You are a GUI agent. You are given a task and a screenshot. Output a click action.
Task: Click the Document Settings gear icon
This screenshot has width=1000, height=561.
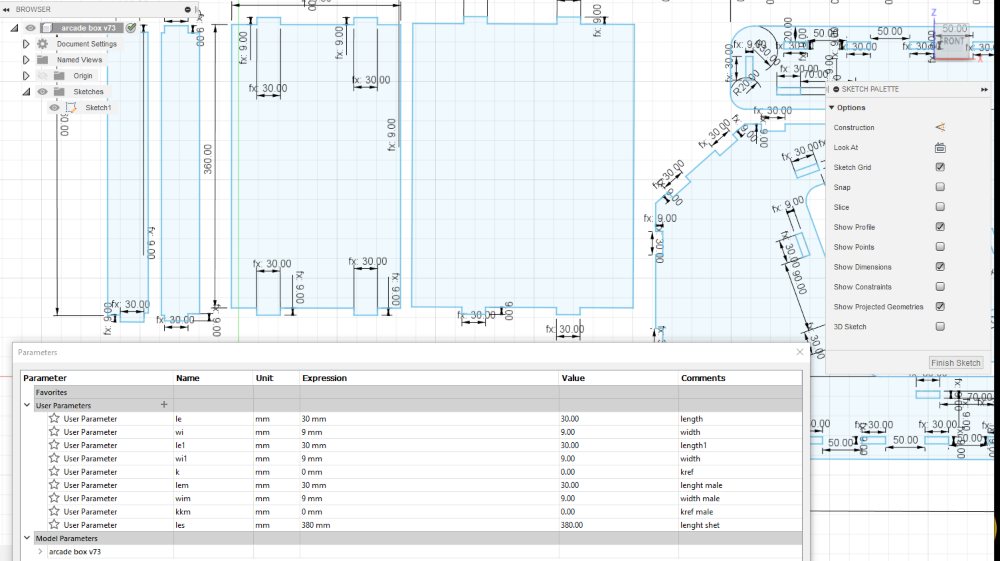click(42, 44)
